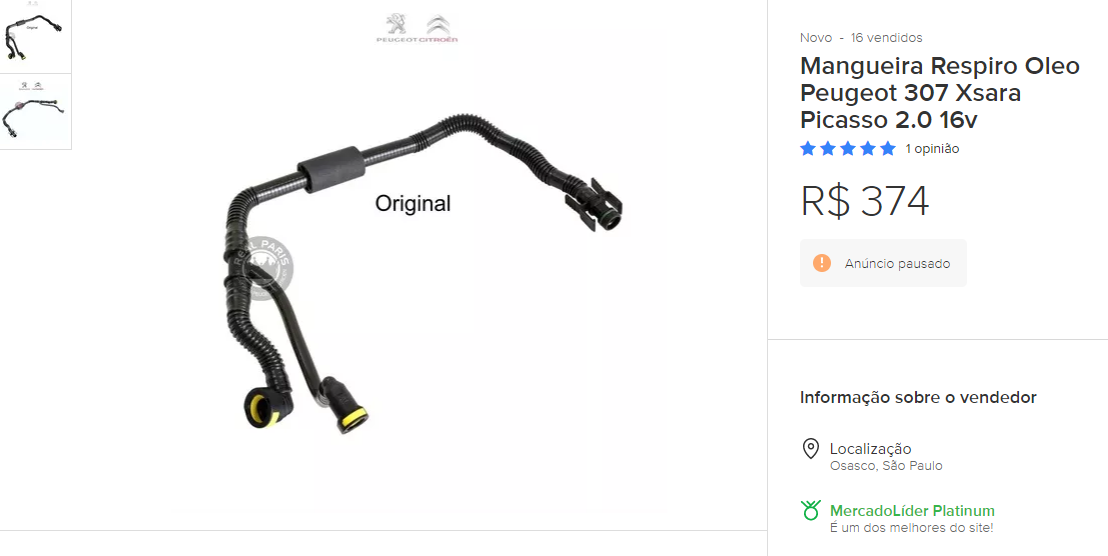
Task: Select the second hose thumbnail image
Action: (x=35, y=112)
